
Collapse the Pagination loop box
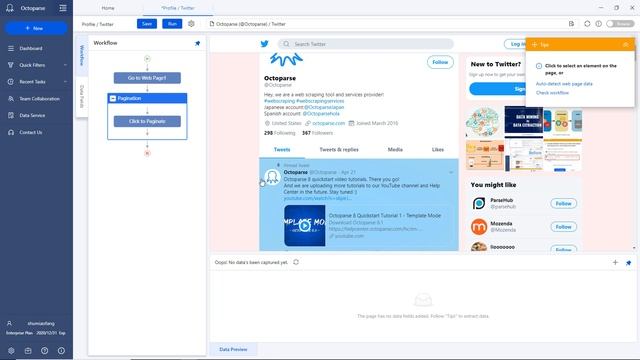[113, 98]
